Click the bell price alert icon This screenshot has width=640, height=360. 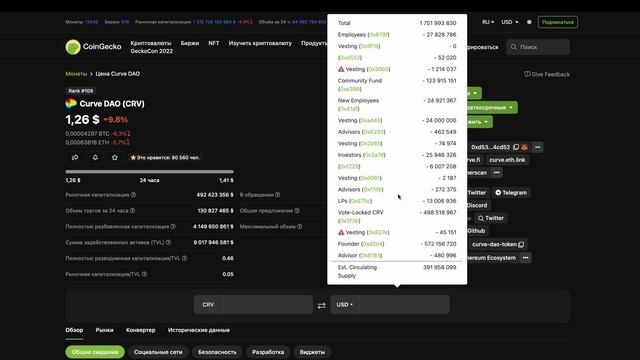95,158
